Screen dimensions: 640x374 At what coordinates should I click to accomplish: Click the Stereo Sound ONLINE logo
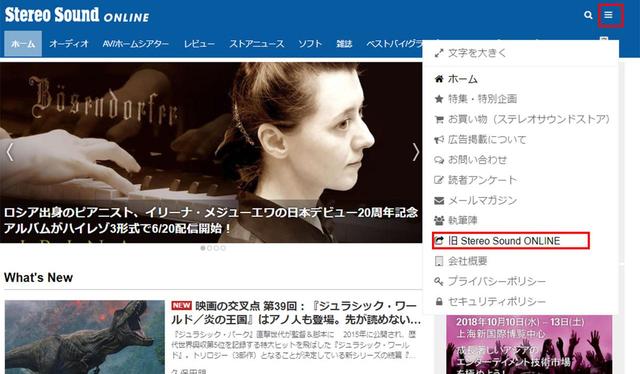[77, 15]
